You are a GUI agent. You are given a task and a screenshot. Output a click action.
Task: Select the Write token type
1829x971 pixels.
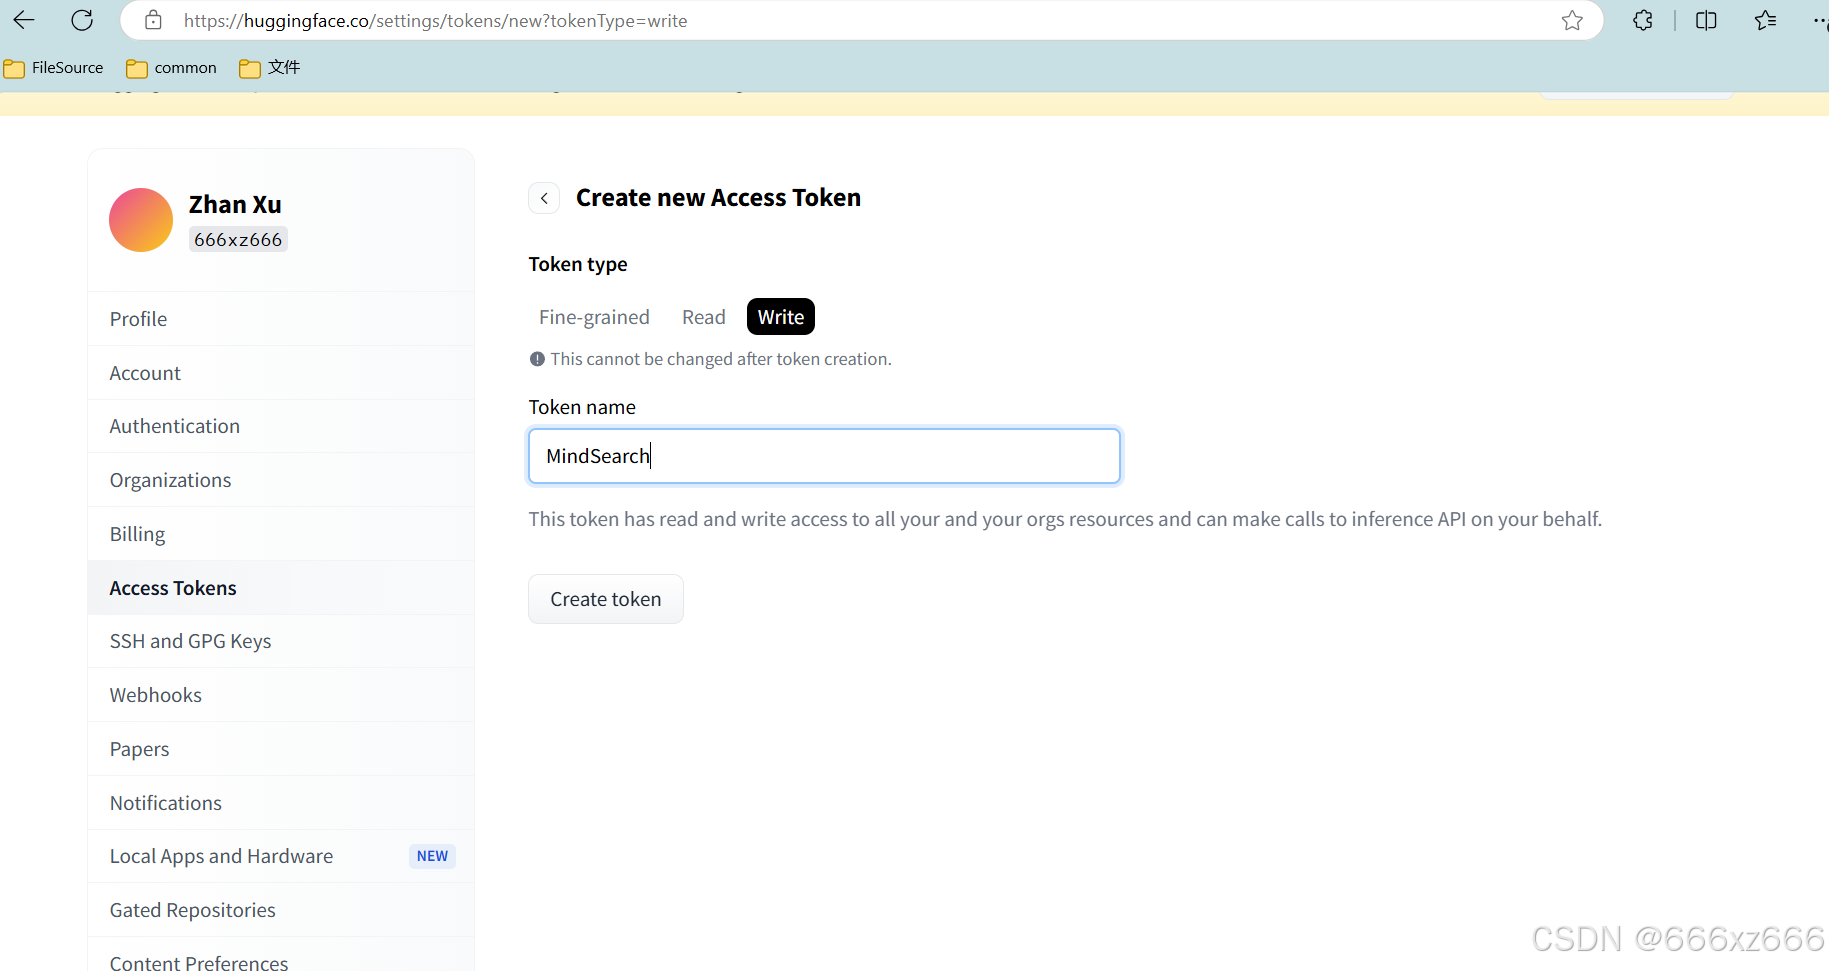[781, 317]
